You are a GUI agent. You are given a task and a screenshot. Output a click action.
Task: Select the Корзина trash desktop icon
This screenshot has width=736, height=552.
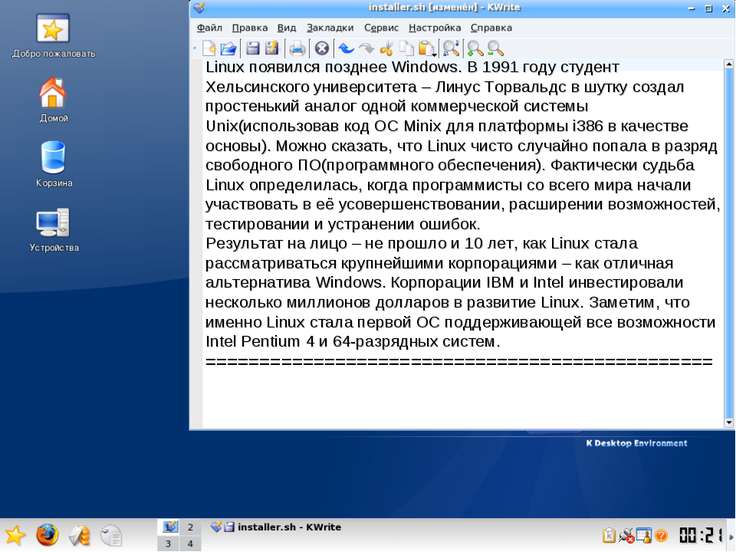click(x=54, y=164)
